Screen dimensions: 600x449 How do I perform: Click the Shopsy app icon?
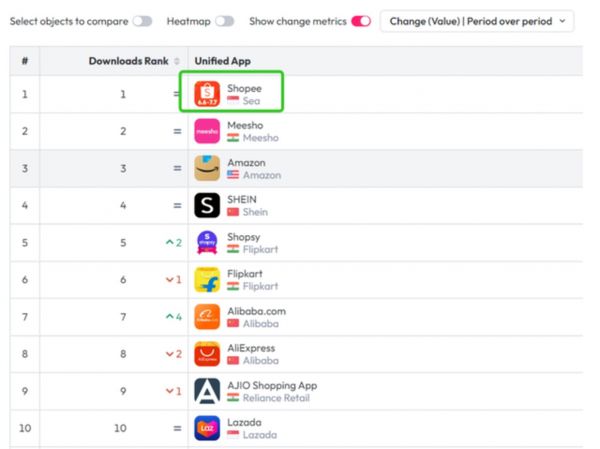207,242
